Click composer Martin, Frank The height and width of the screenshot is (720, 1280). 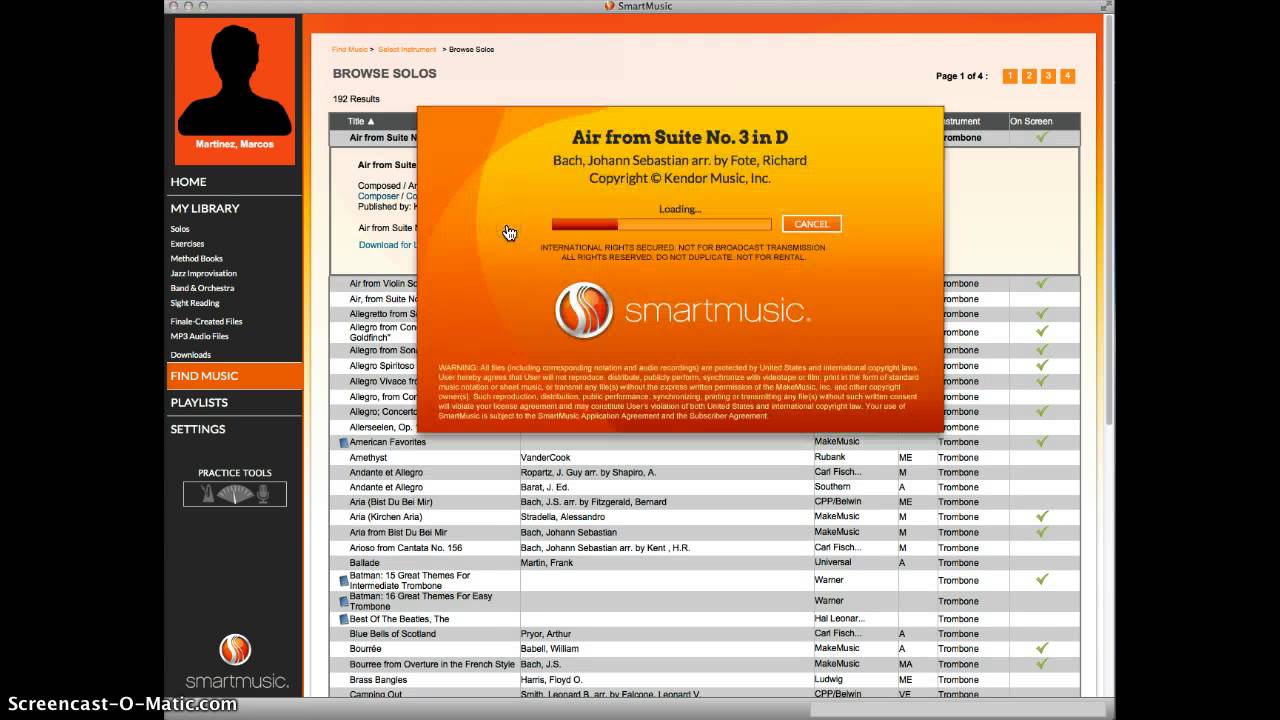[x=548, y=563]
